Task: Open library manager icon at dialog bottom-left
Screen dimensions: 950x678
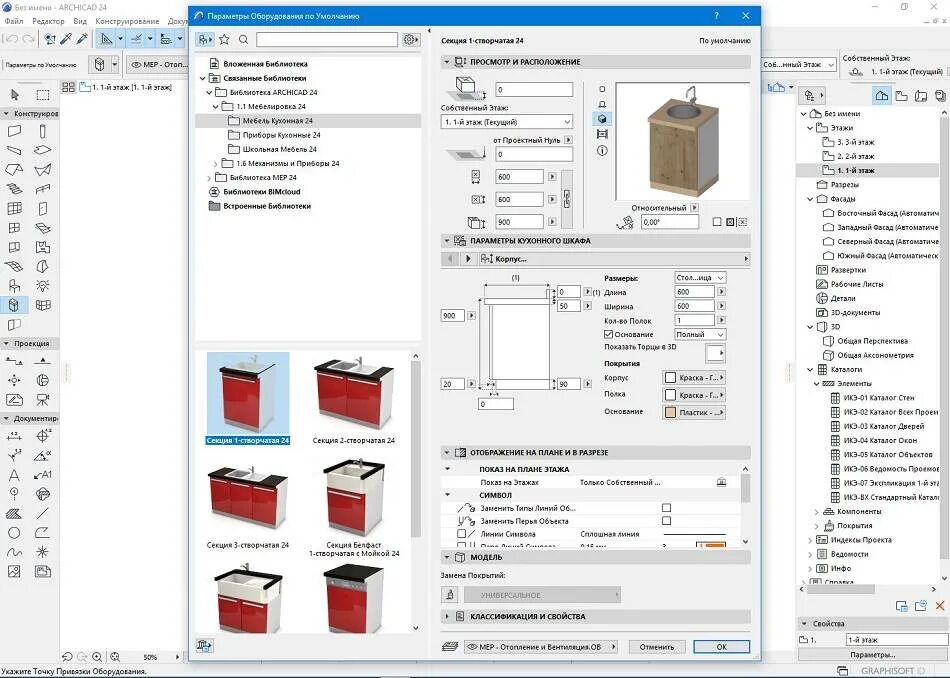Action: pyautogui.click(x=204, y=646)
